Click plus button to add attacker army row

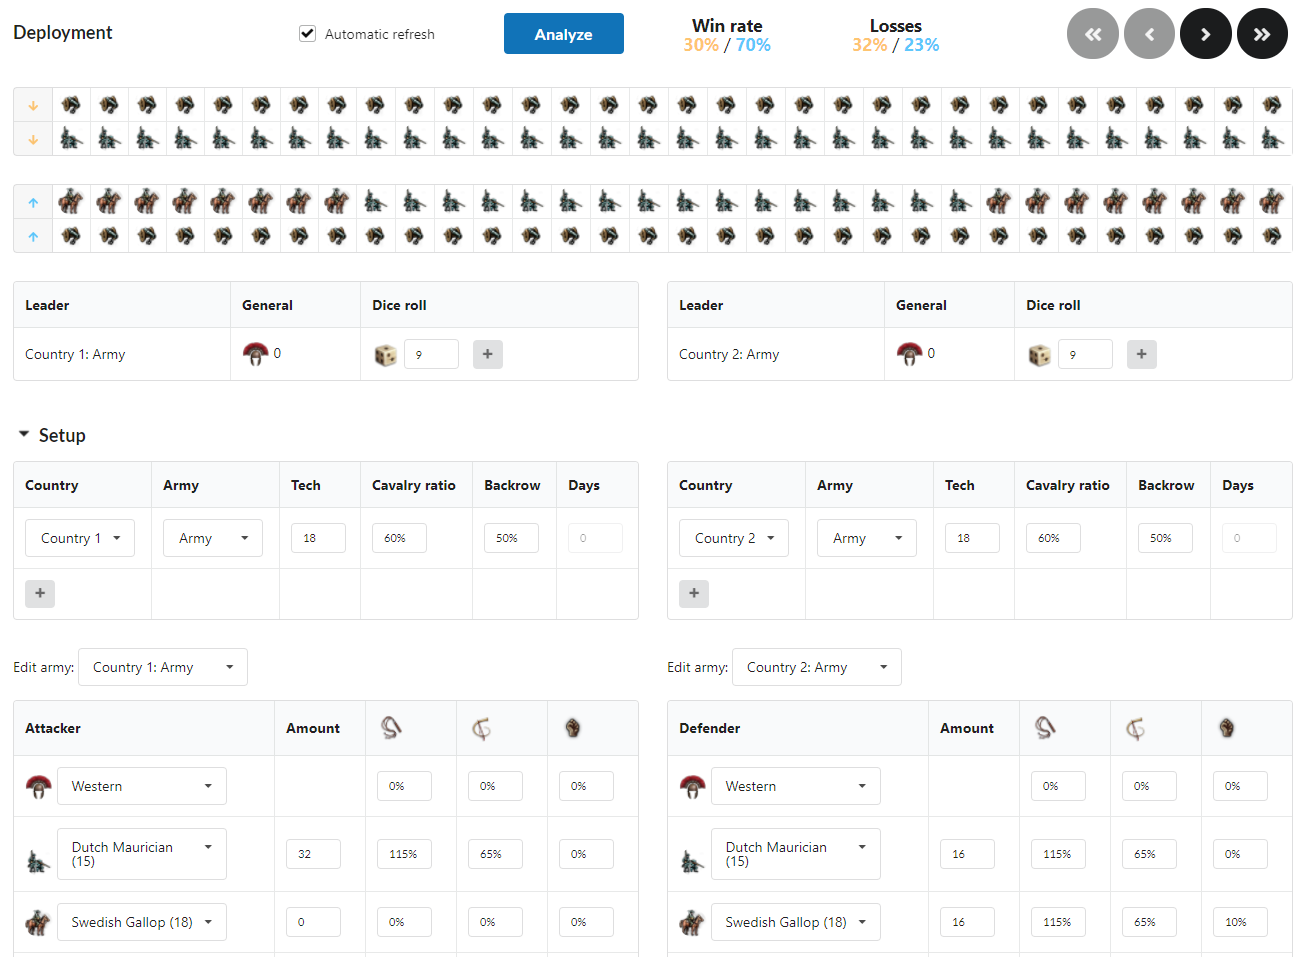coord(40,593)
